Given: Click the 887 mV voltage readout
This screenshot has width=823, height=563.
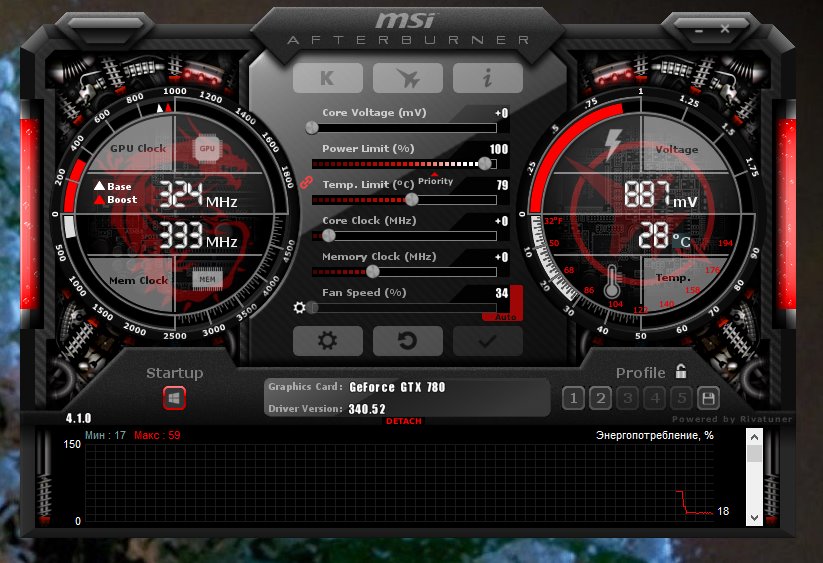Looking at the screenshot, I should [661, 195].
